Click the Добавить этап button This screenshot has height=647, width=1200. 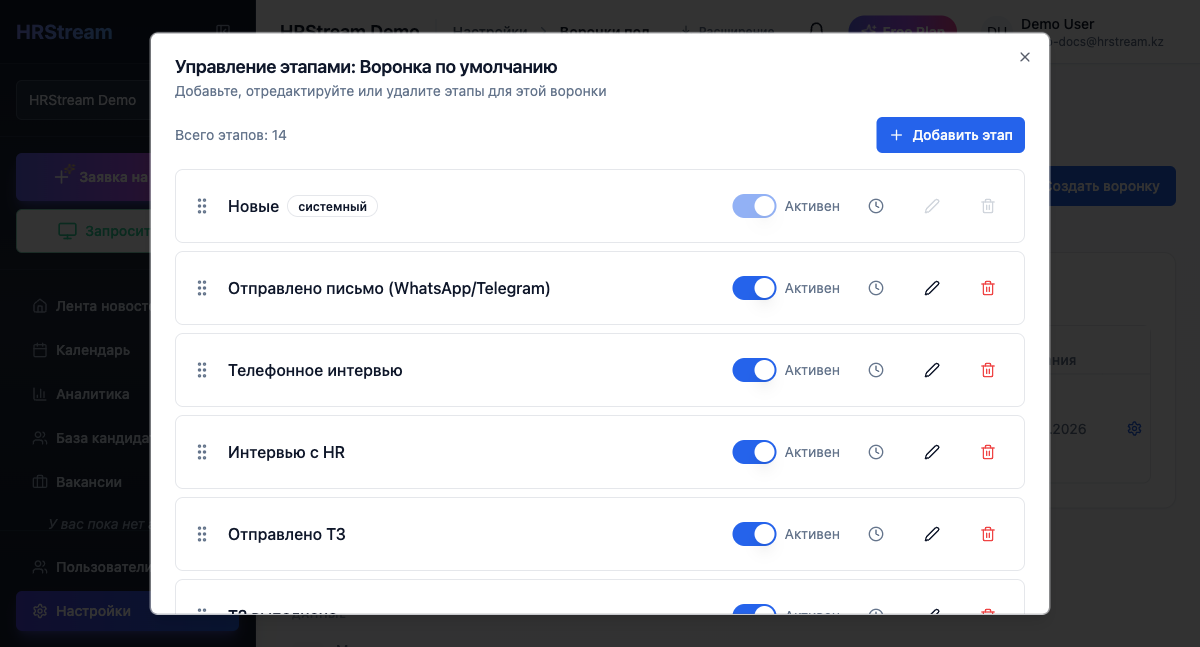point(950,134)
